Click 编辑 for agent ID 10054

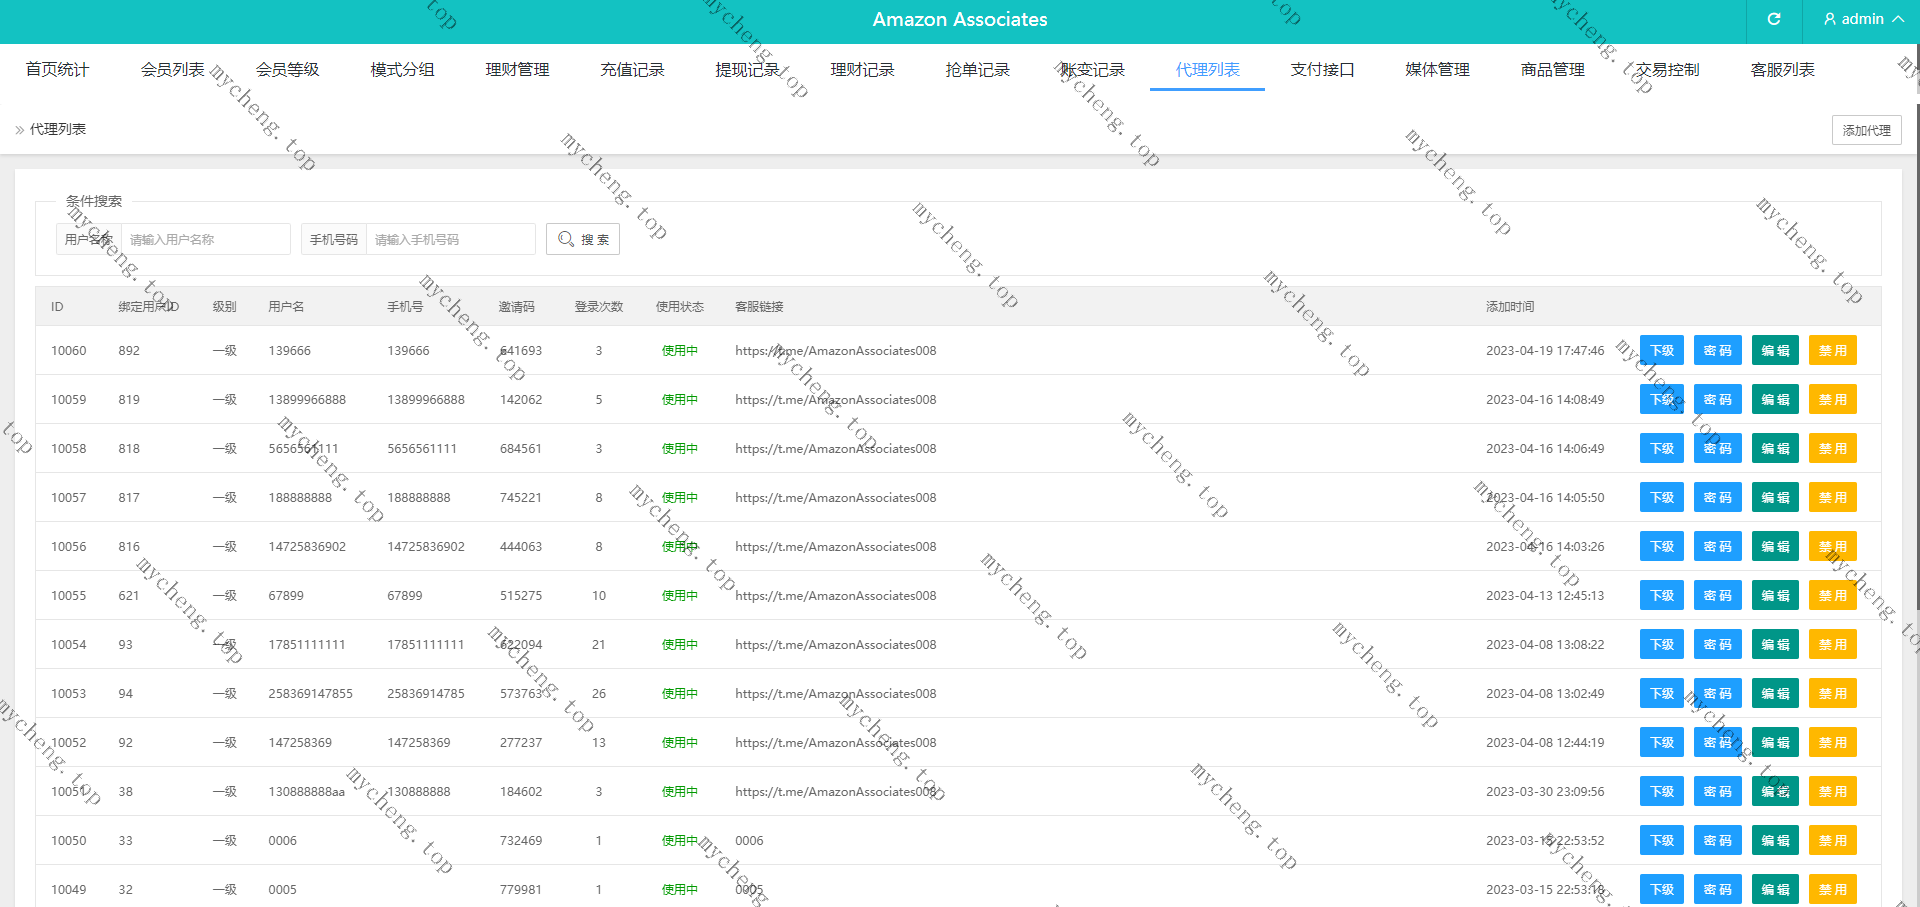1775,644
